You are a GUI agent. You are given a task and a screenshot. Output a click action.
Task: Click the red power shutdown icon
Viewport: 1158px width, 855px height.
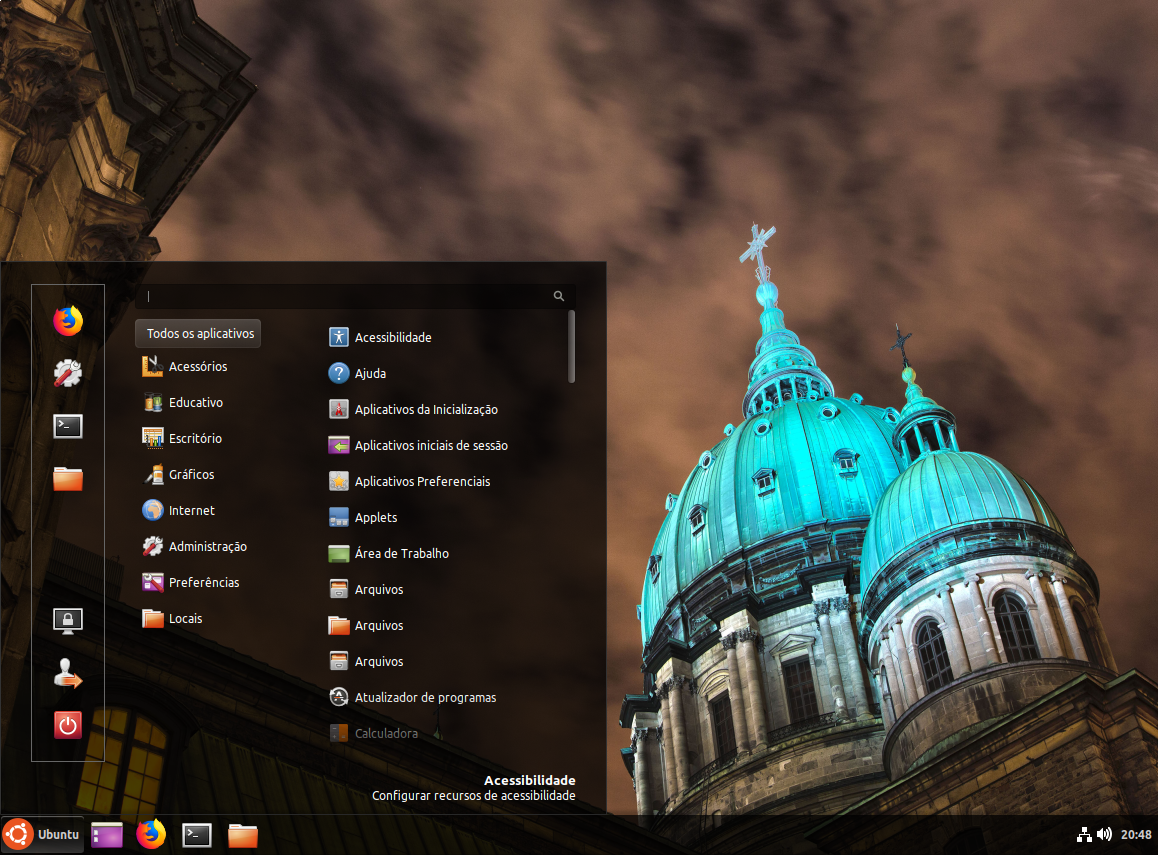tap(68, 725)
